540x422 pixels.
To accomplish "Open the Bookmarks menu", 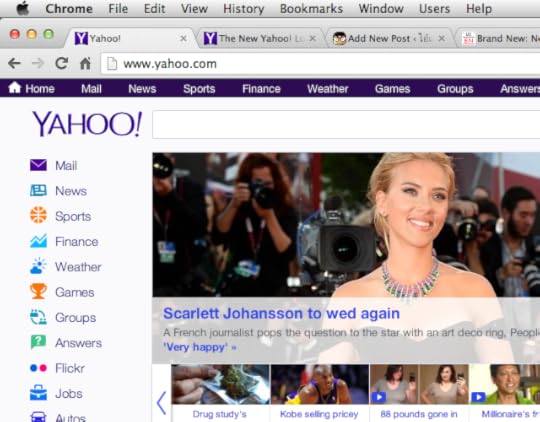I will tap(311, 9).
